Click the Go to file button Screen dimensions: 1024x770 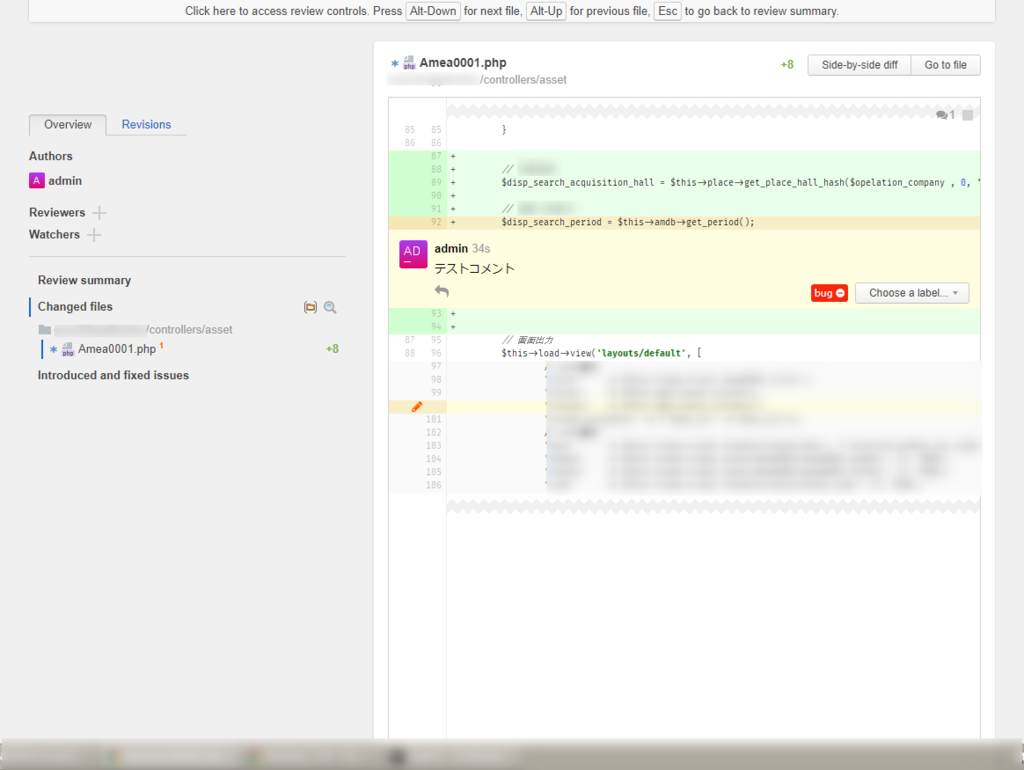pos(945,65)
